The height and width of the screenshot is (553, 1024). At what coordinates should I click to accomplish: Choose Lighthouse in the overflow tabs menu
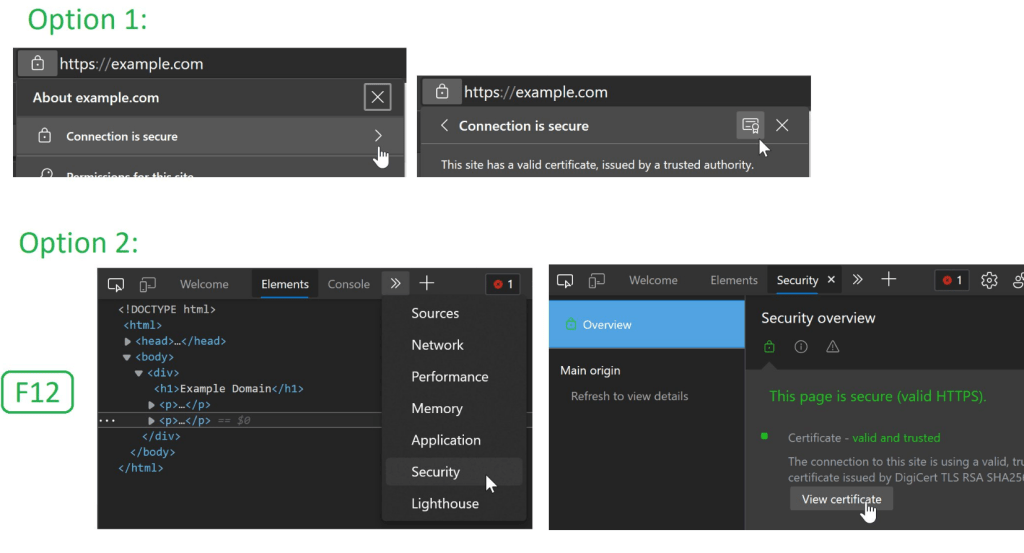444,503
